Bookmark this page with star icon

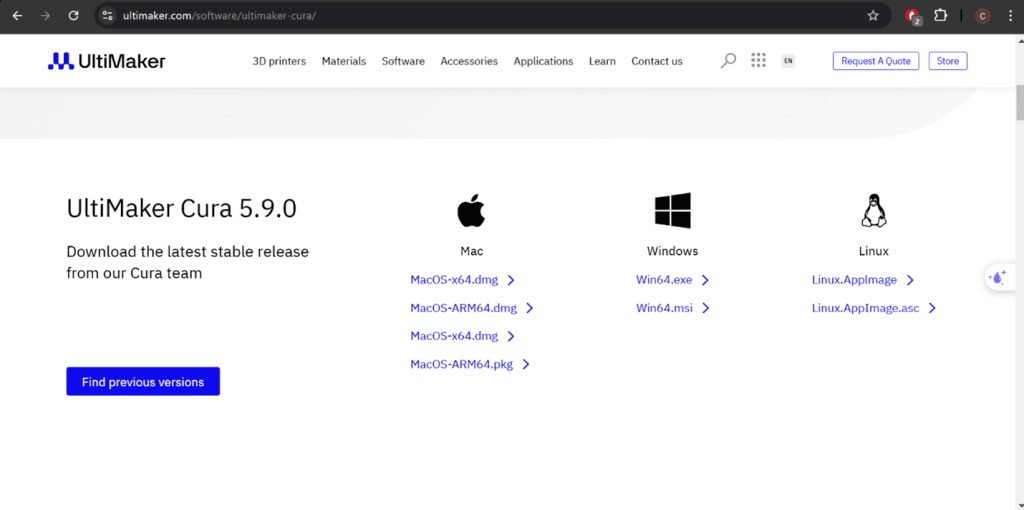click(873, 16)
